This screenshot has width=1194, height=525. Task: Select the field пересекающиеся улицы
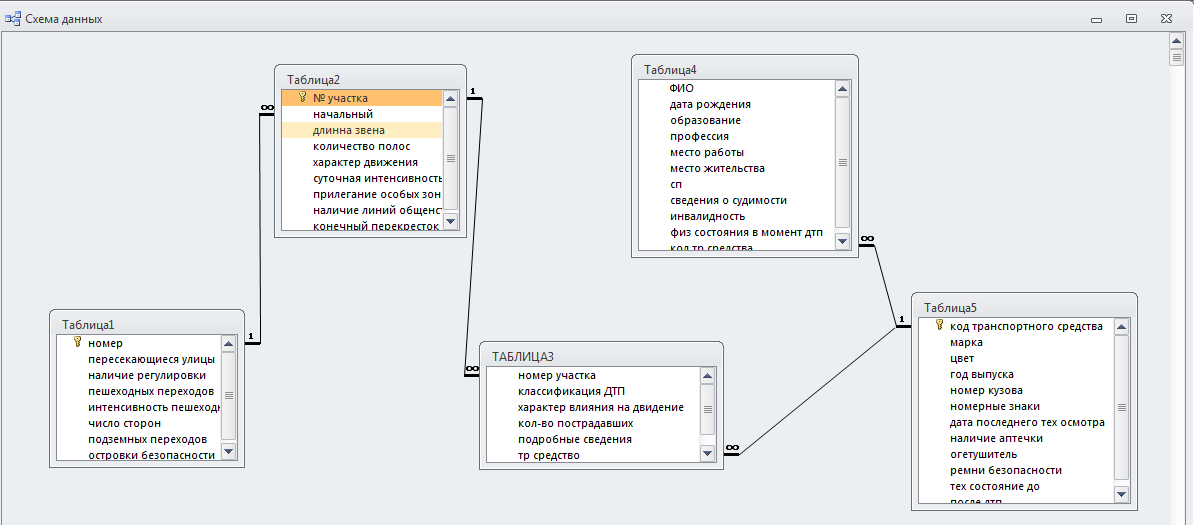coord(139,359)
